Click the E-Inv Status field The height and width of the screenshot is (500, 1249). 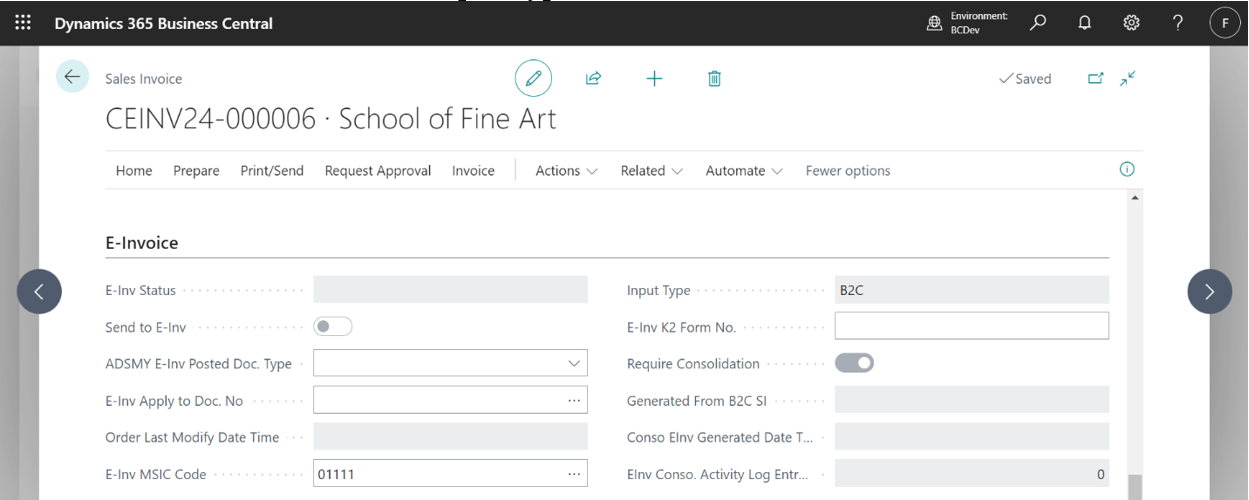450,290
